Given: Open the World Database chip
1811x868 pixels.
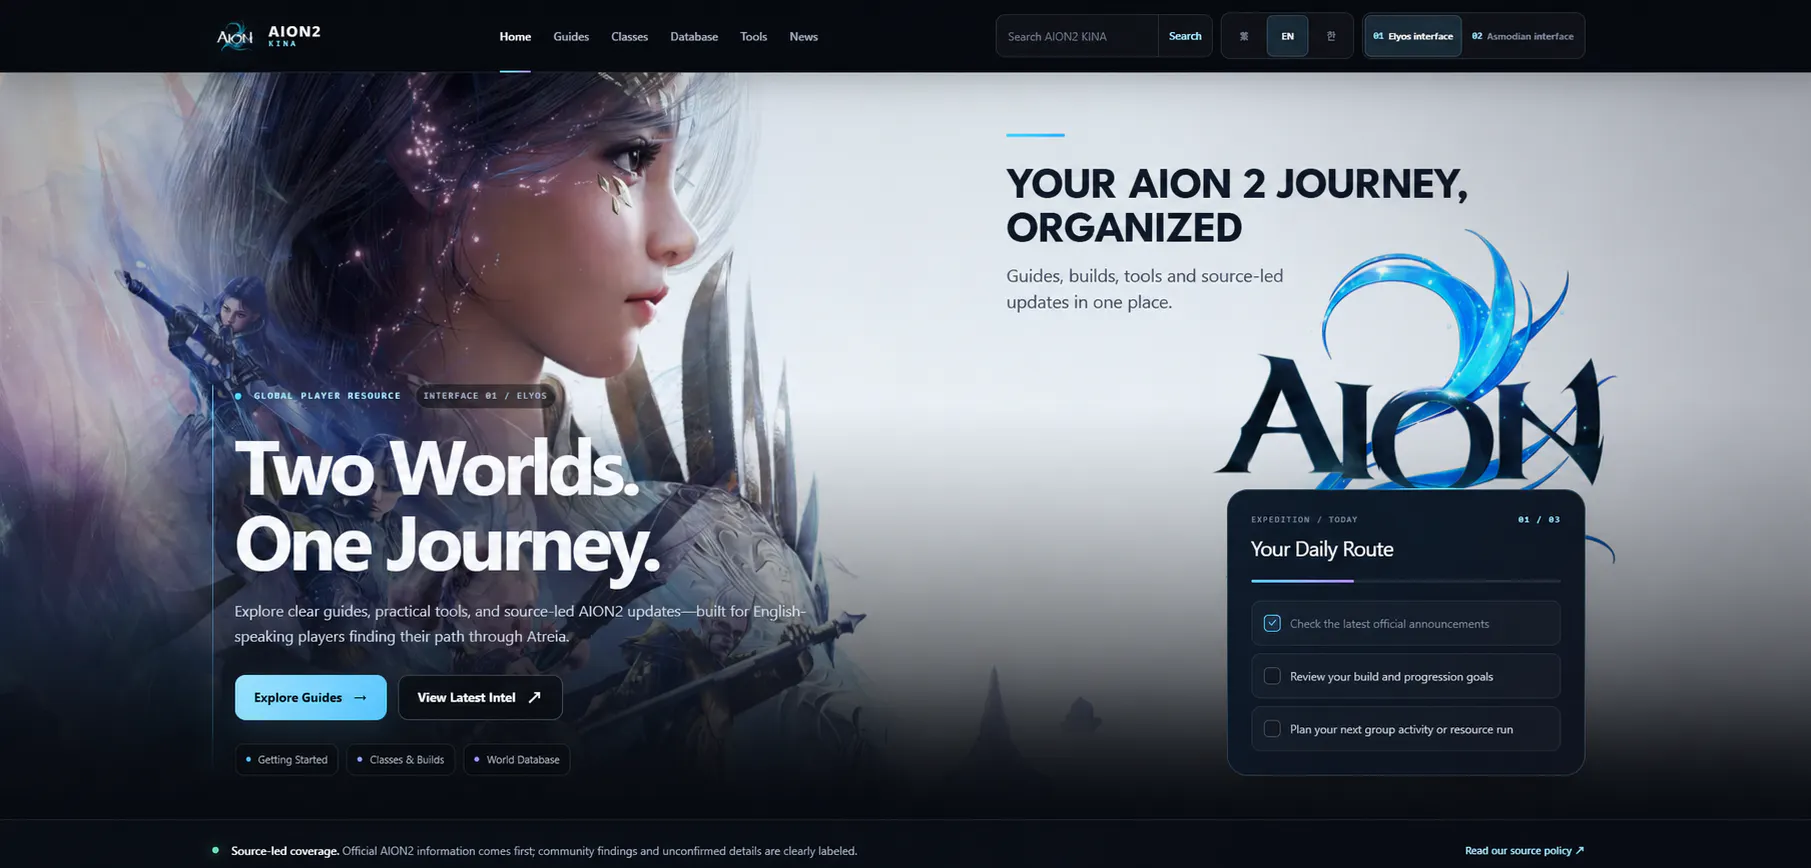Looking at the screenshot, I should (517, 759).
